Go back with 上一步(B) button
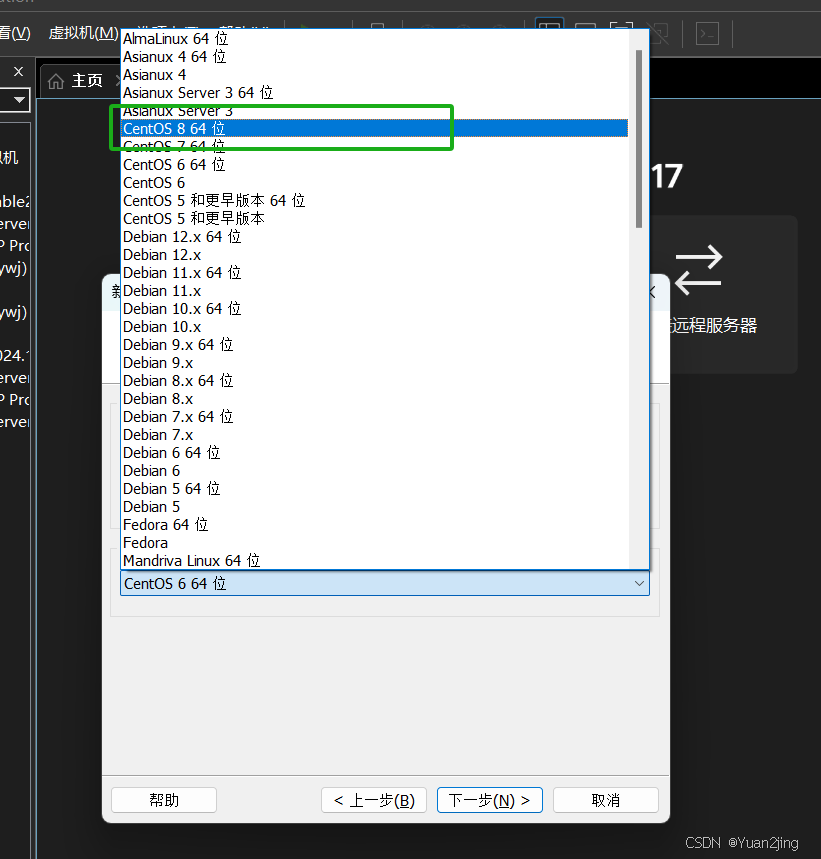Viewport: 821px width, 859px height. (x=374, y=800)
